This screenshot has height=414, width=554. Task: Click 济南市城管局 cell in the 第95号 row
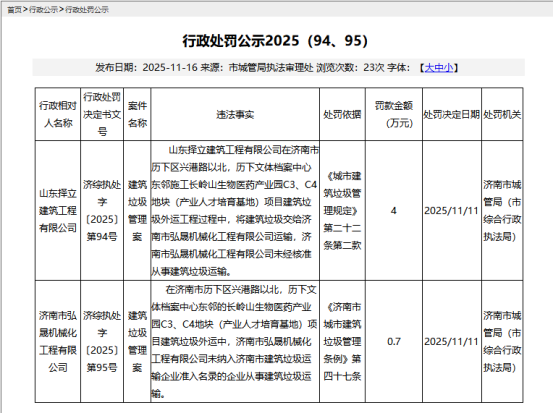click(502, 342)
